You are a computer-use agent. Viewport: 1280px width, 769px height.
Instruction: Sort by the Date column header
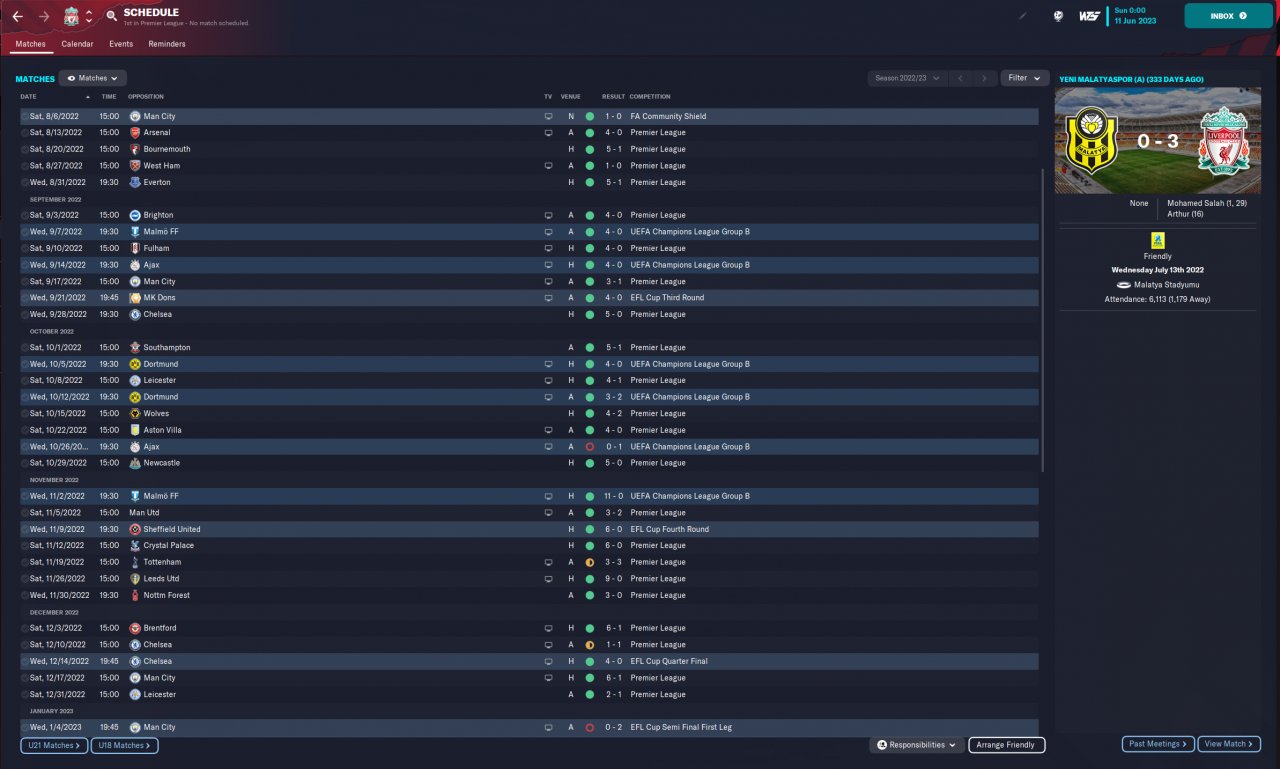pyautogui.click(x=55, y=97)
